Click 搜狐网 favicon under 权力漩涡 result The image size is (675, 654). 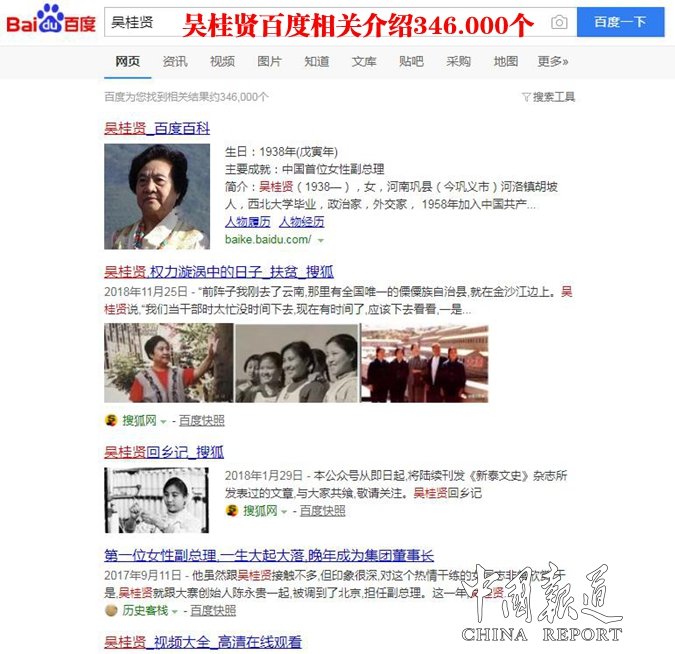[111, 420]
